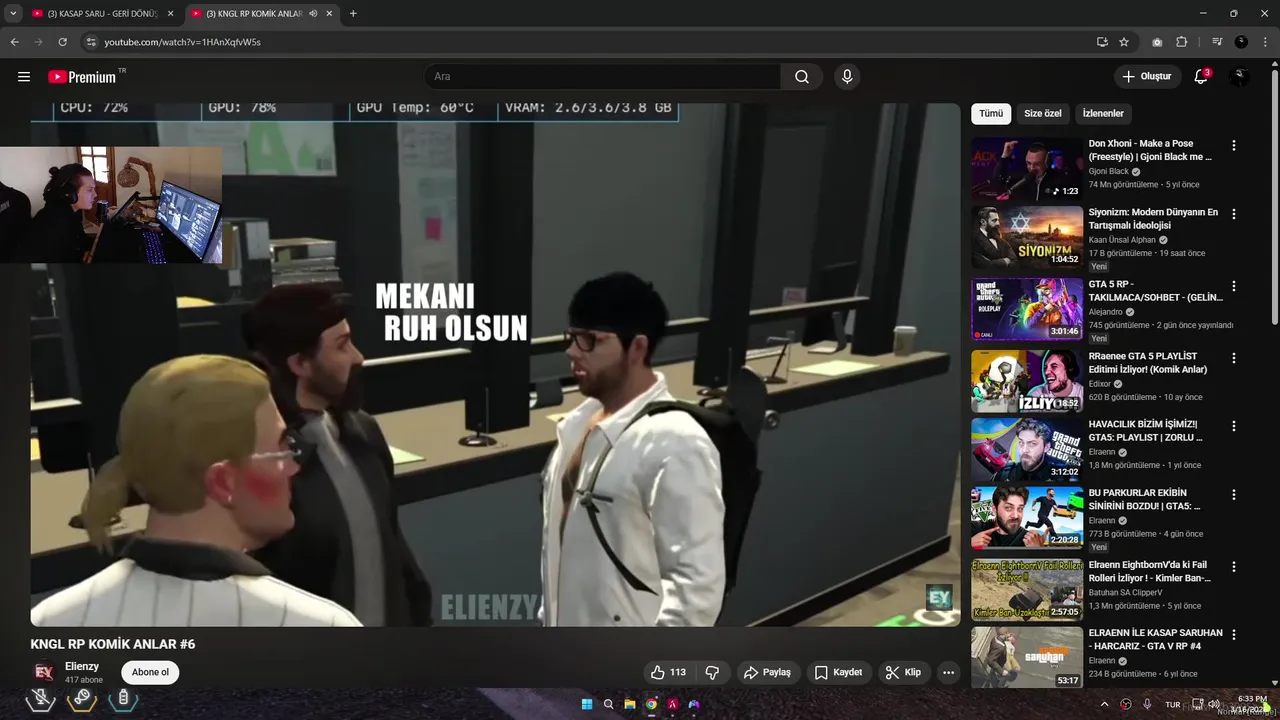Click the Chrome icon in taskbar
This screenshot has height=720, width=1280.
651,704
